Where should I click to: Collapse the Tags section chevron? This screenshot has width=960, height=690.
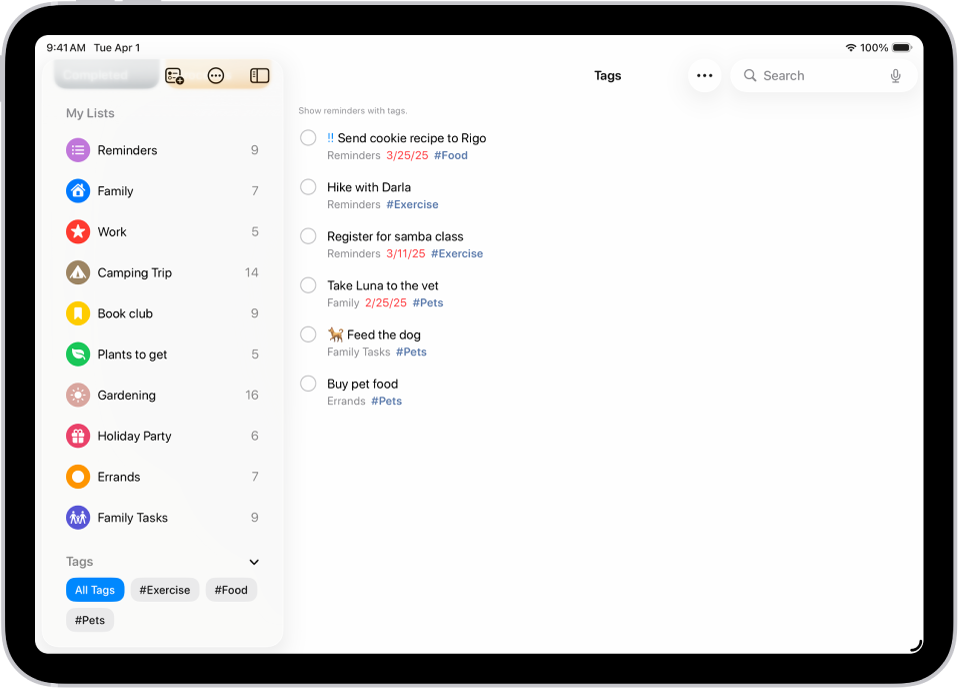pos(253,562)
